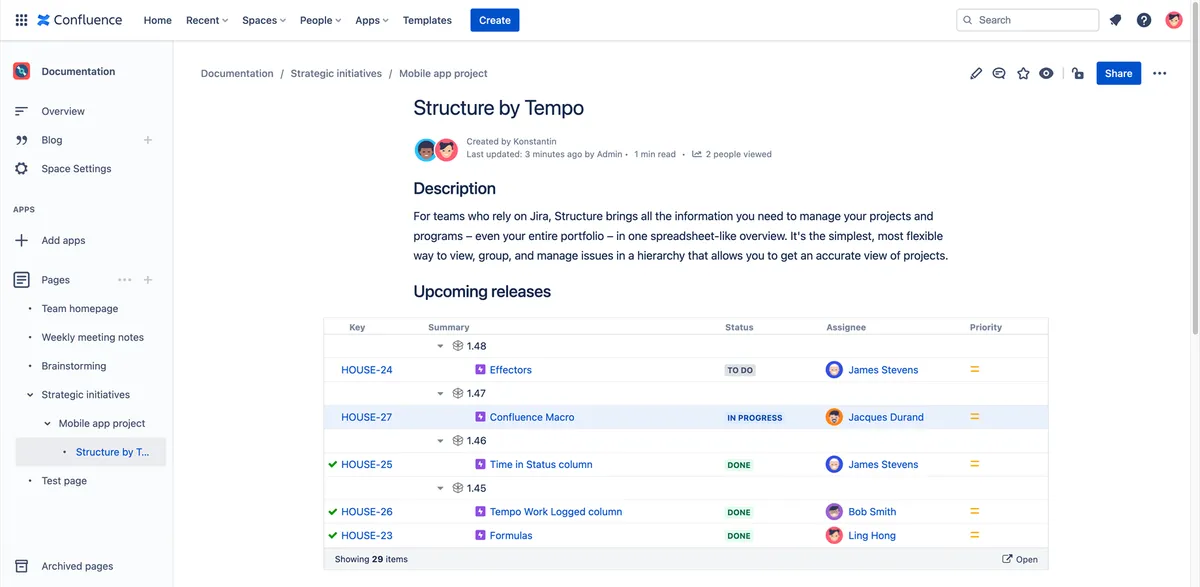Screen dimensions: 1200x587
Task: Click the IN PROGRESS status badge
Action: click(755, 418)
